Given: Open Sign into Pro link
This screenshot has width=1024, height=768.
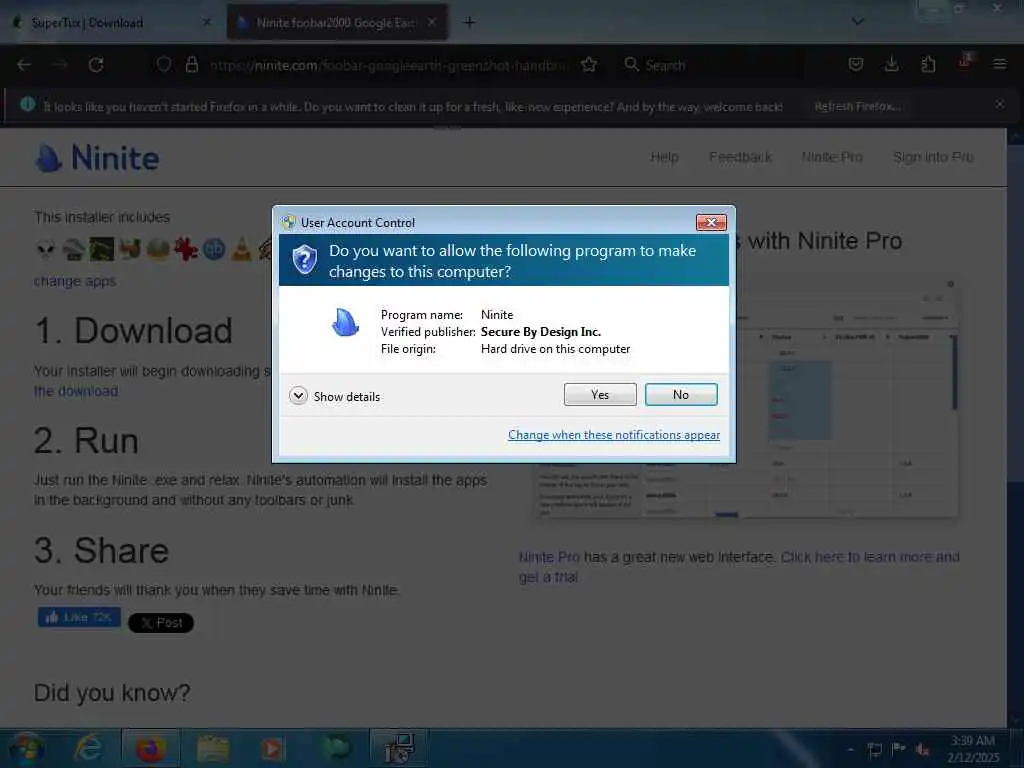Looking at the screenshot, I should pyautogui.click(x=933, y=157).
